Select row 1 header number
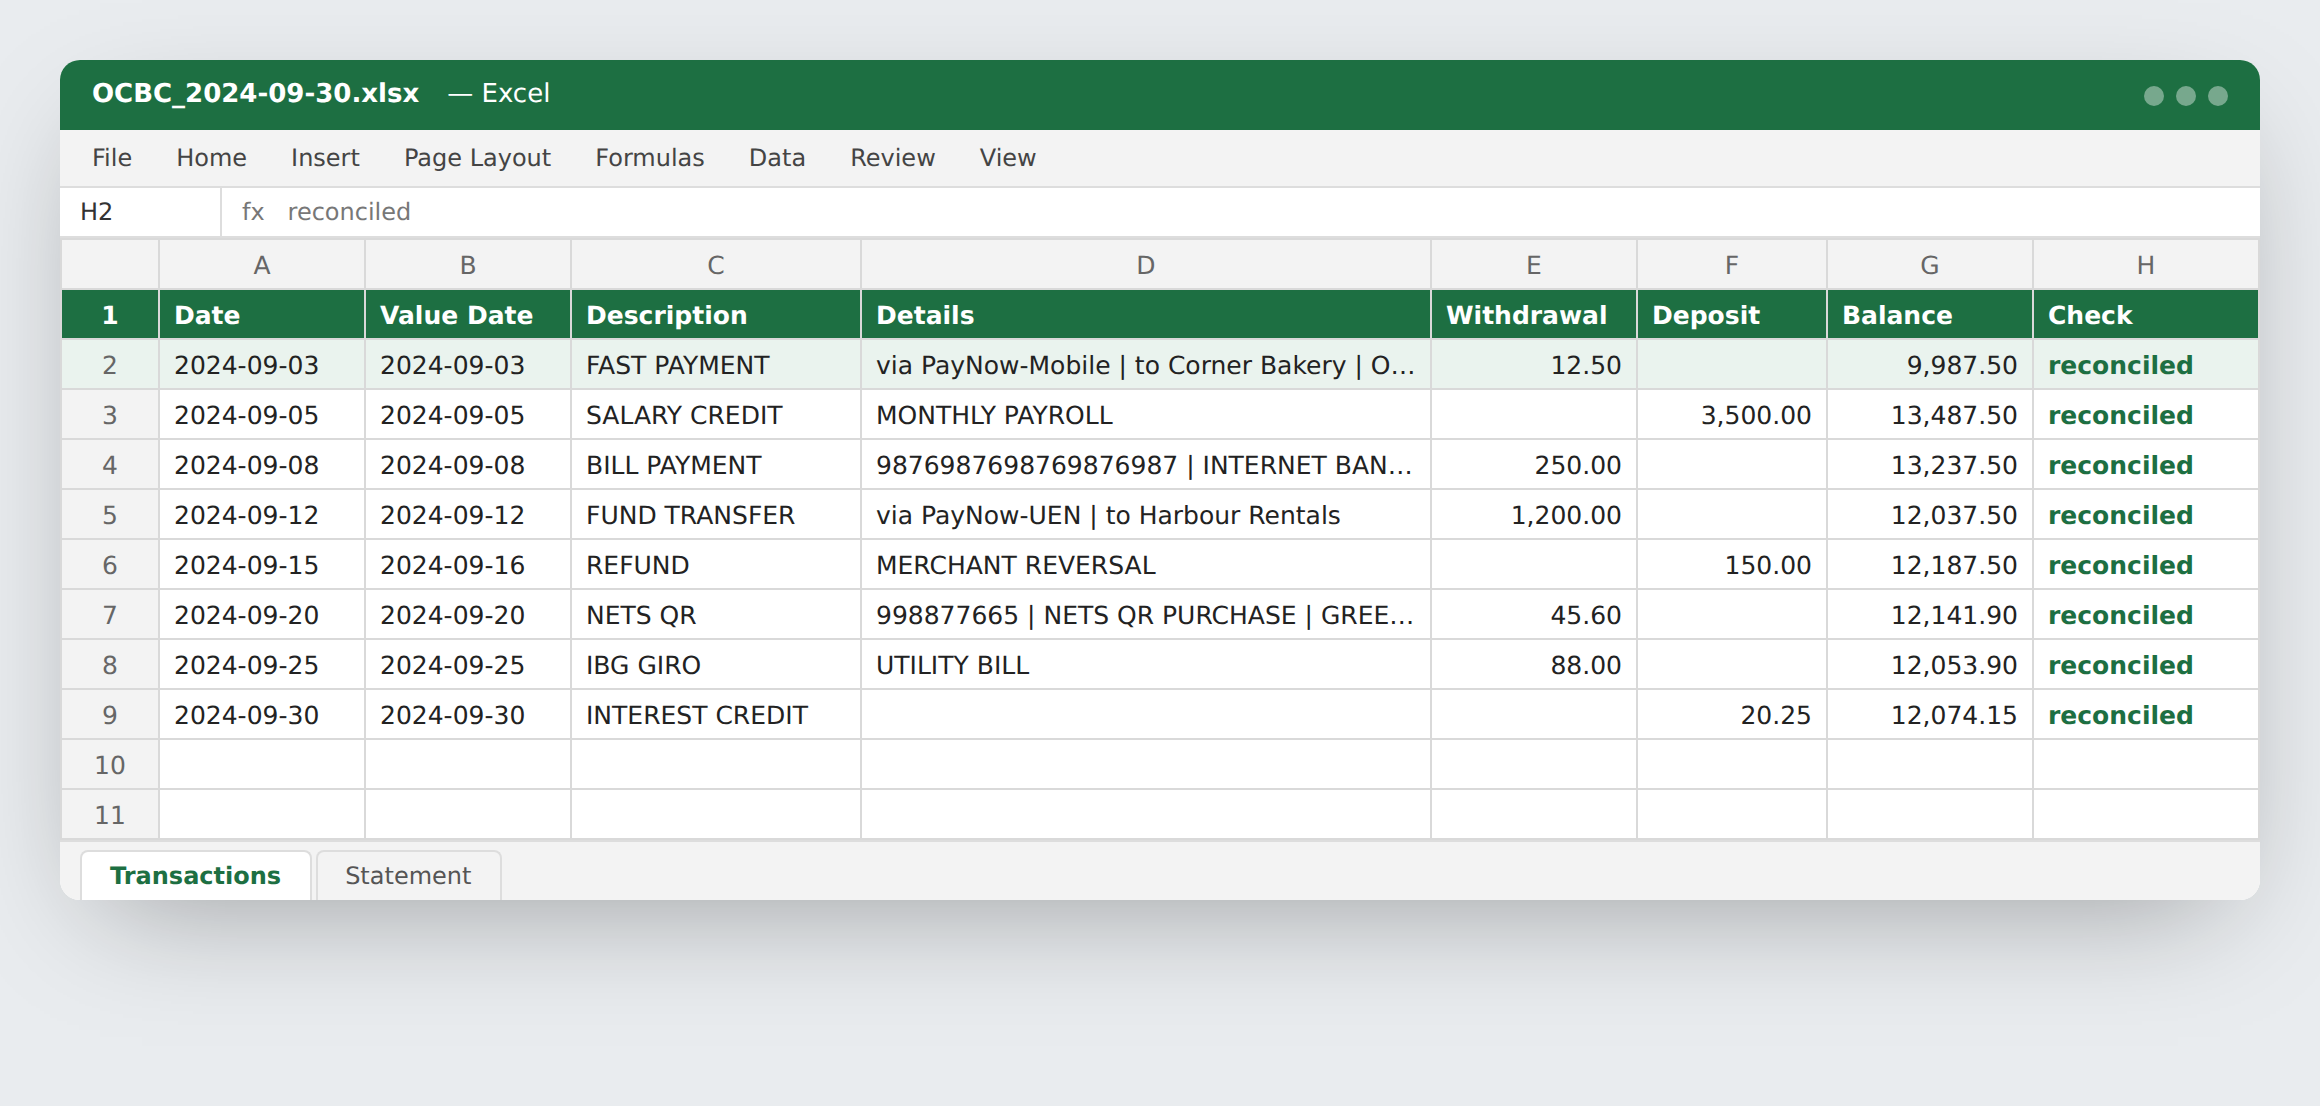 pos(110,315)
